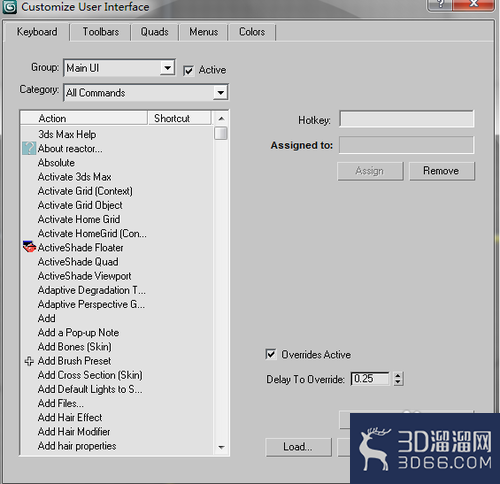Select the Adaptive Degradation T... action
500x484 pixels.
(92, 290)
